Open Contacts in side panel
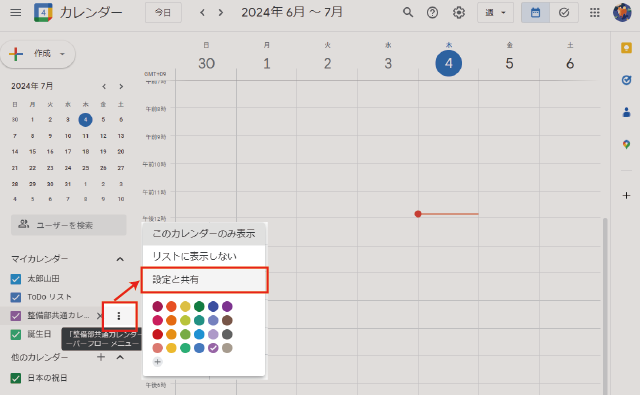The image size is (640, 395). 626,112
